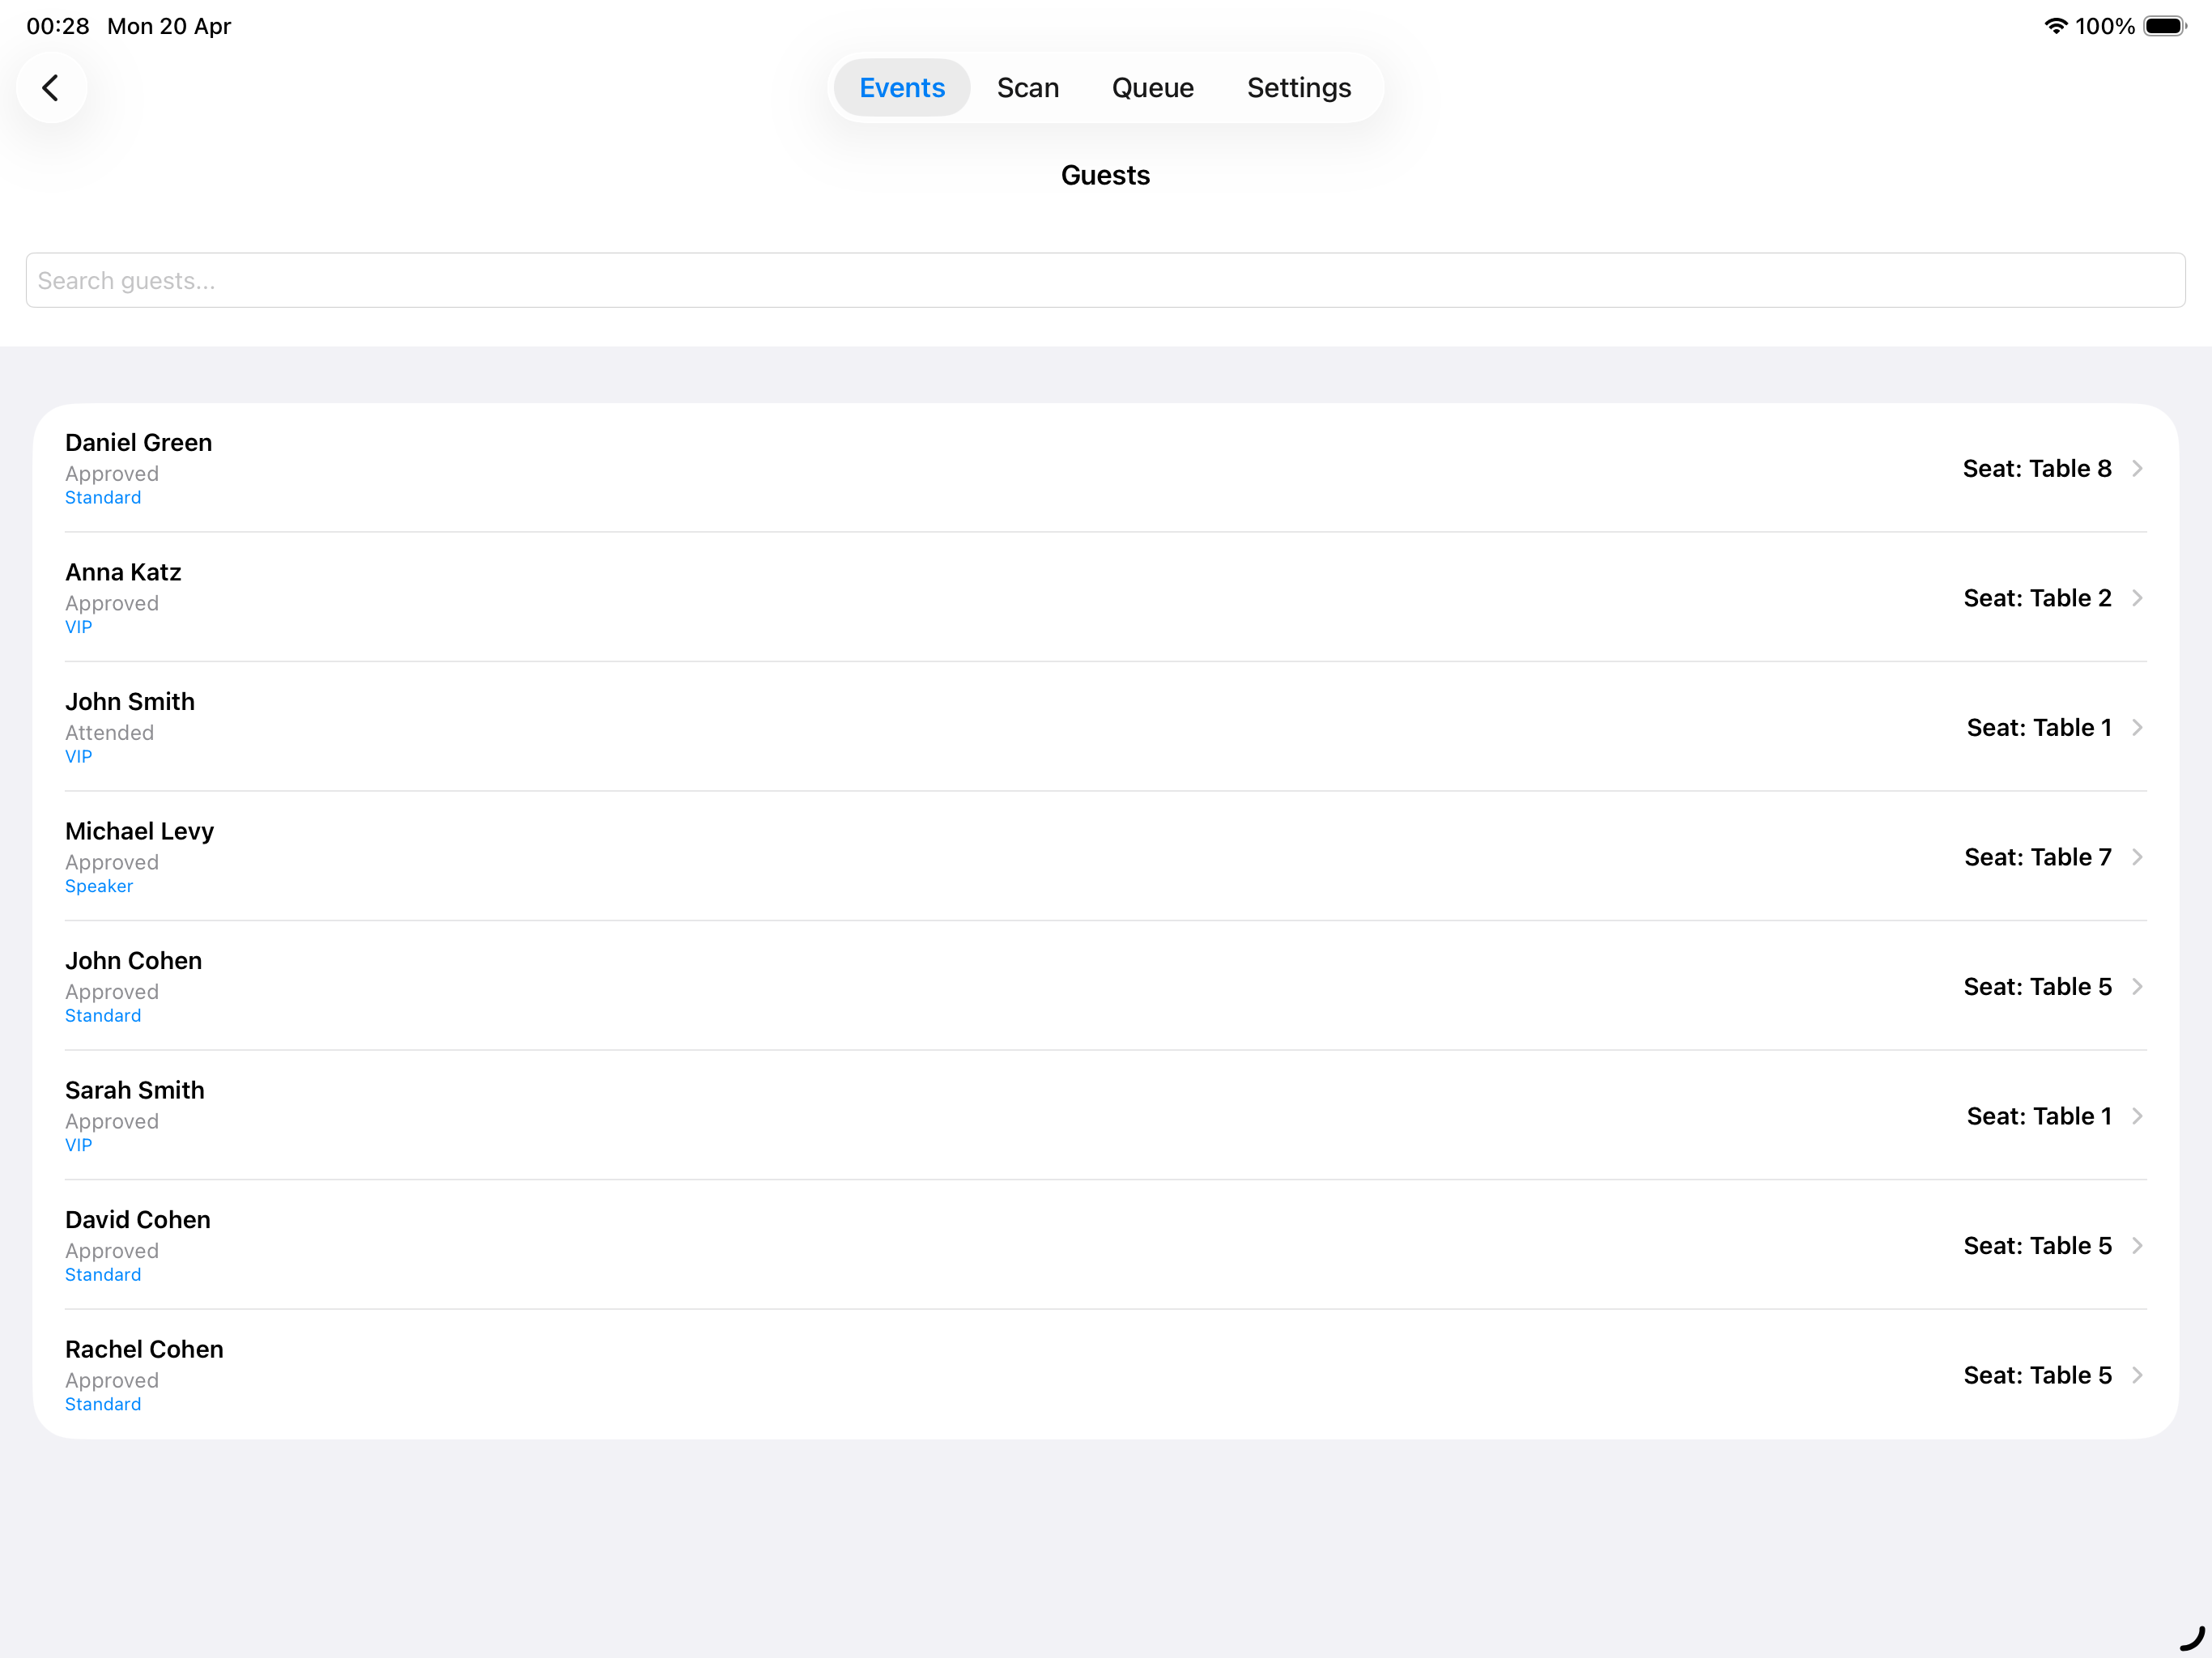Expand Michael Levy's row chevron
This screenshot has height=1658, width=2212.
2136,857
